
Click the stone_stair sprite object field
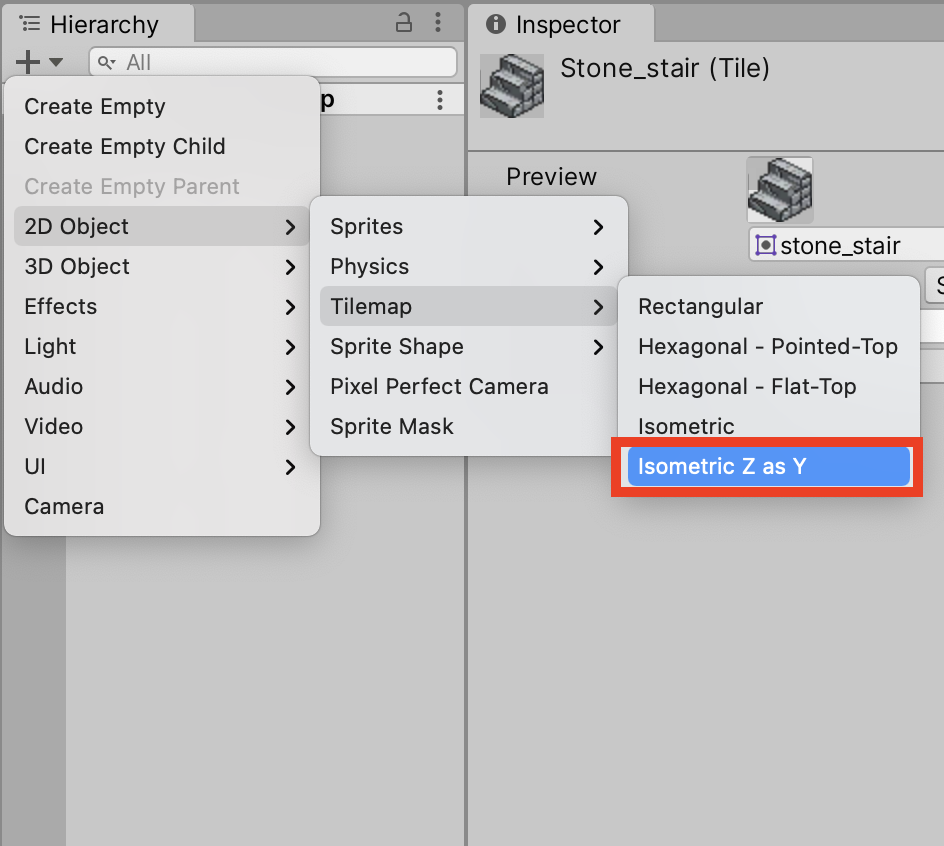[x=846, y=246]
